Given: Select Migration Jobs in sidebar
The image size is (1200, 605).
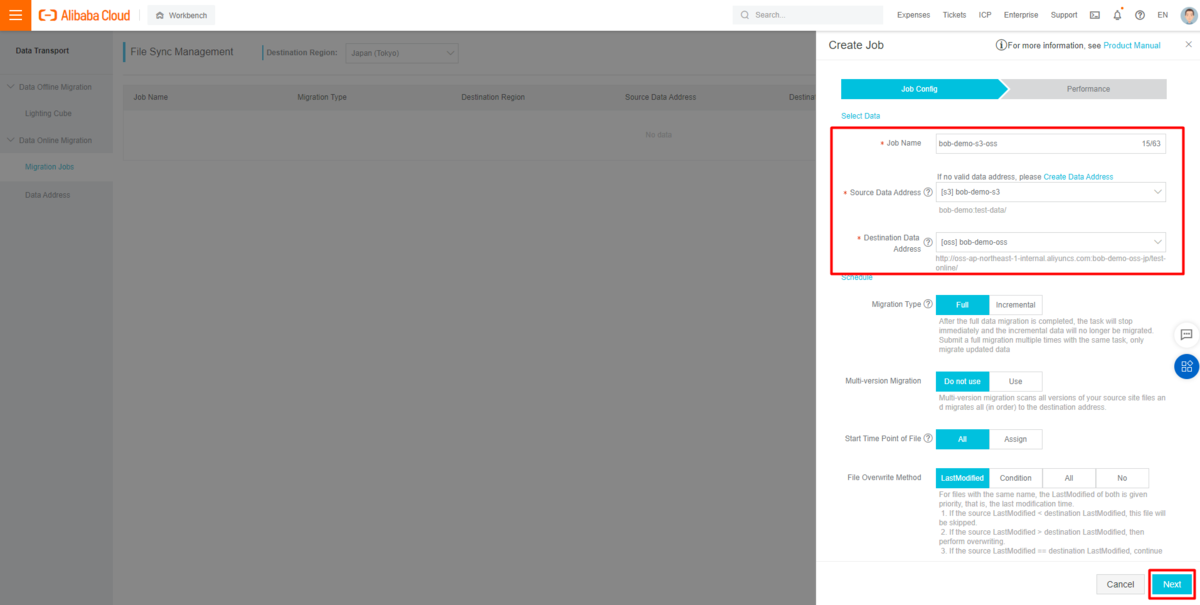Looking at the screenshot, I should (x=50, y=167).
